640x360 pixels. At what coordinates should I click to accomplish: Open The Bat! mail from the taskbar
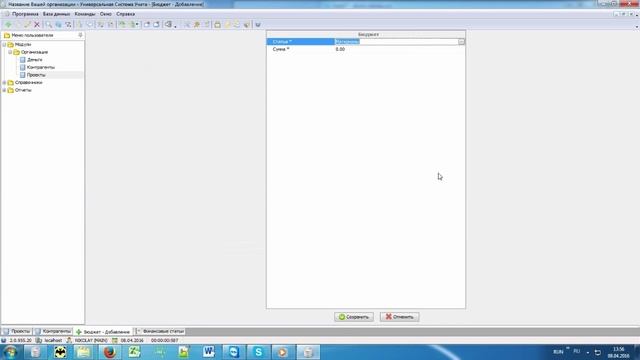60,352
